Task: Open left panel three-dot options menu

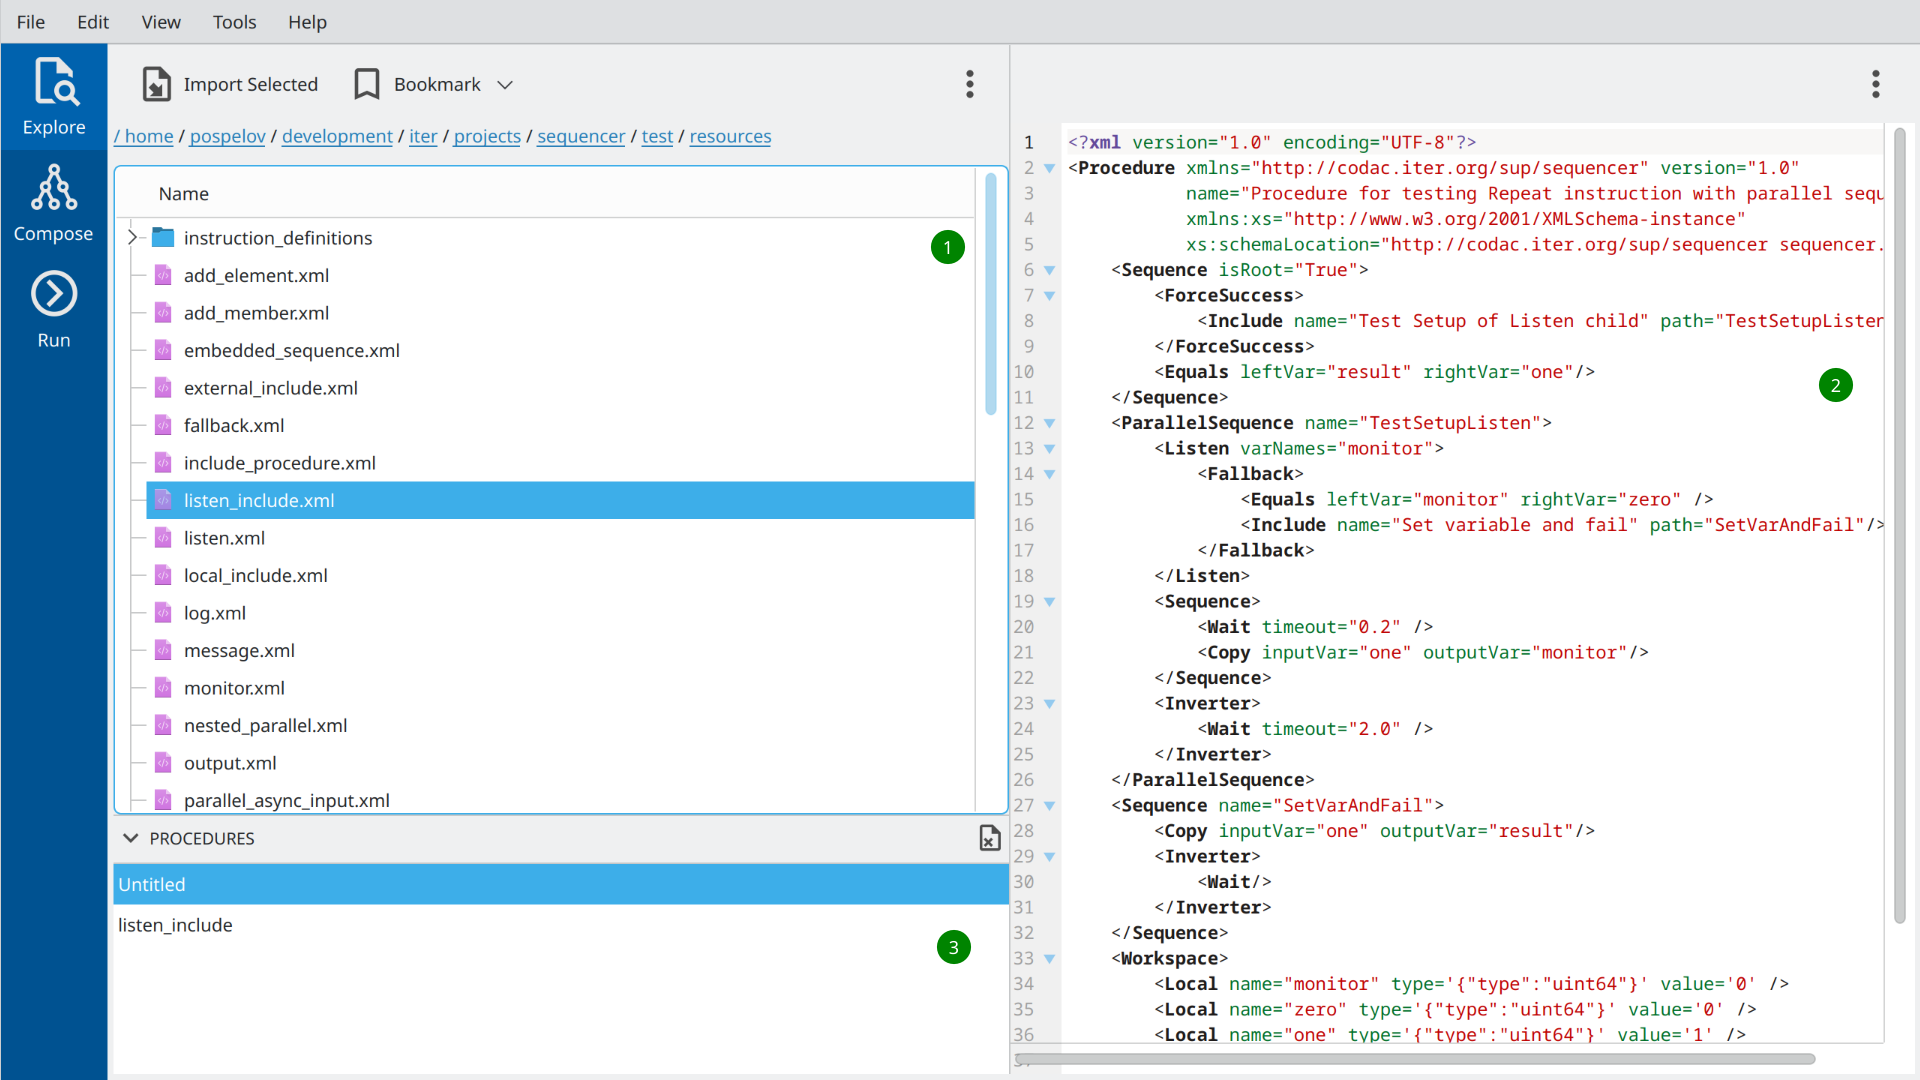Action: click(969, 85)
